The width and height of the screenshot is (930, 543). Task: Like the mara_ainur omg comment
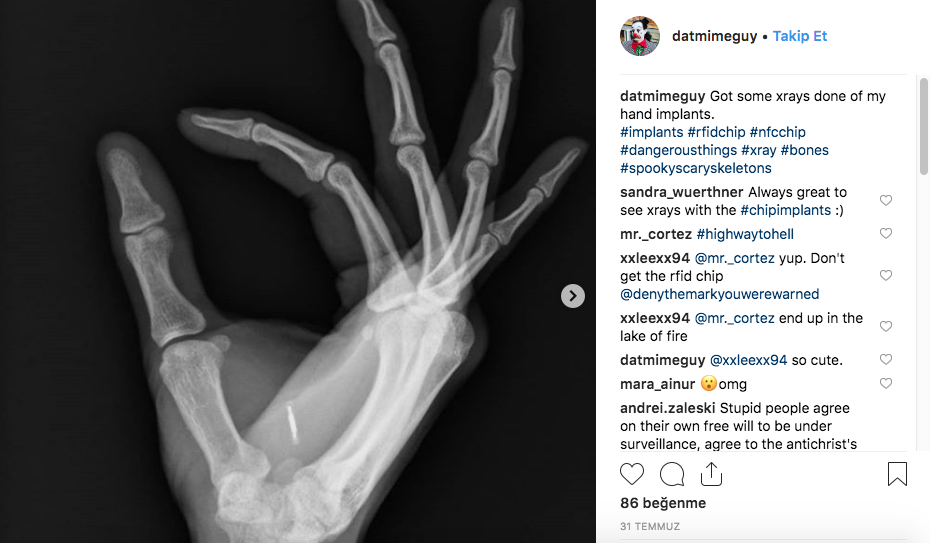click(886, 384)
